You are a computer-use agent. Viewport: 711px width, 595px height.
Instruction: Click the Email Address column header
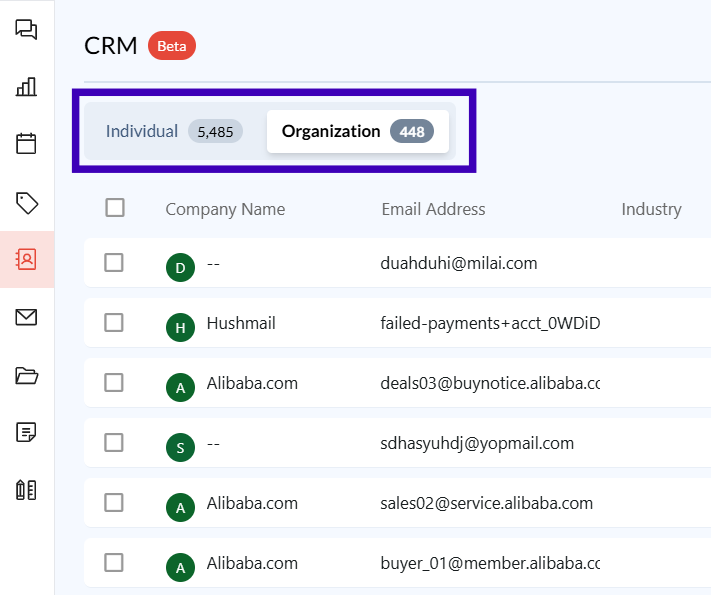[x=433, y=209]
